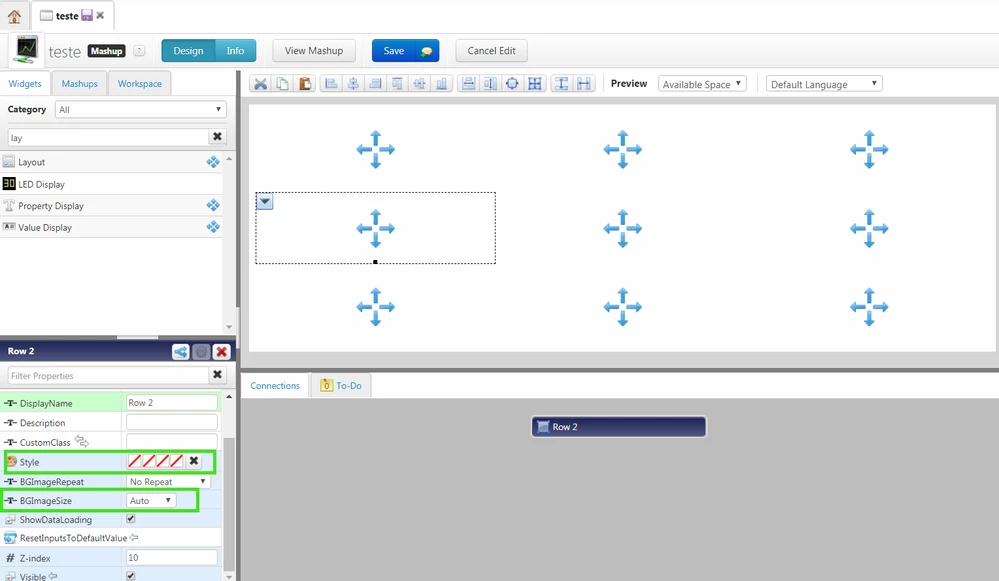Switch to the Widgets tab

[25, 83]
